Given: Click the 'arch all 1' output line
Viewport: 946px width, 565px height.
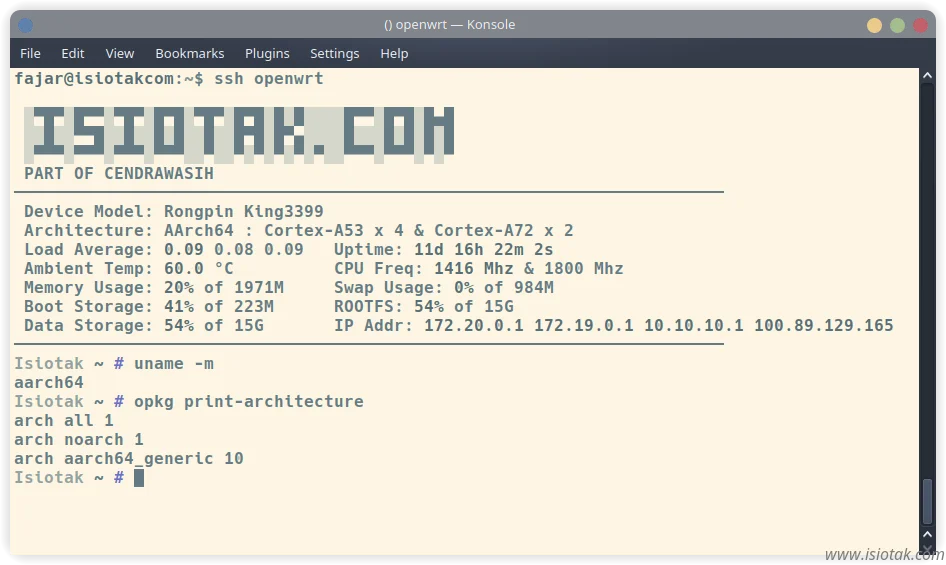Looking at the screenshot, I should tap(64, 421).
